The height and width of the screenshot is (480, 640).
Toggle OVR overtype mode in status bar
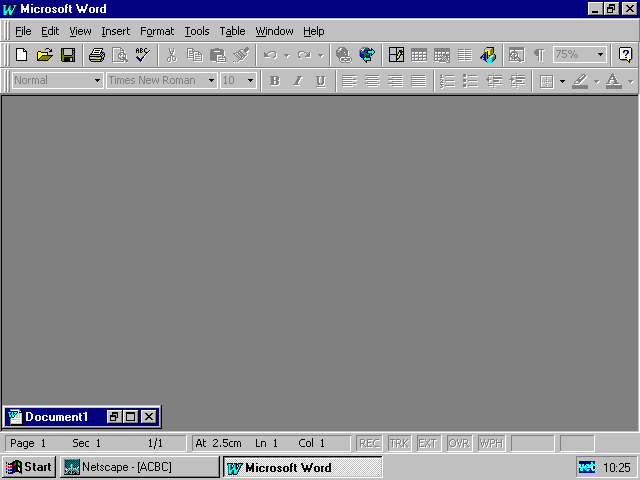point(459,443)
